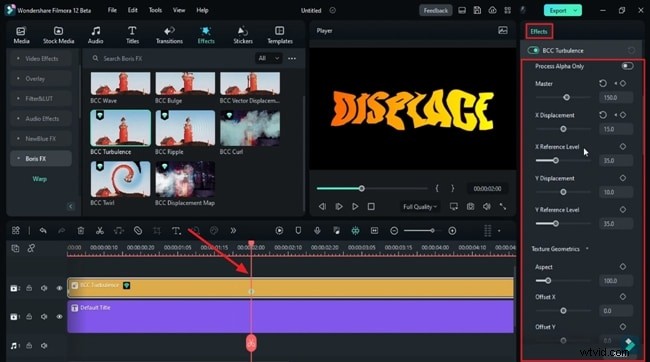Open the Media tab
The height and width of the screenshot is (362, 650).
[x=21, y=35]
